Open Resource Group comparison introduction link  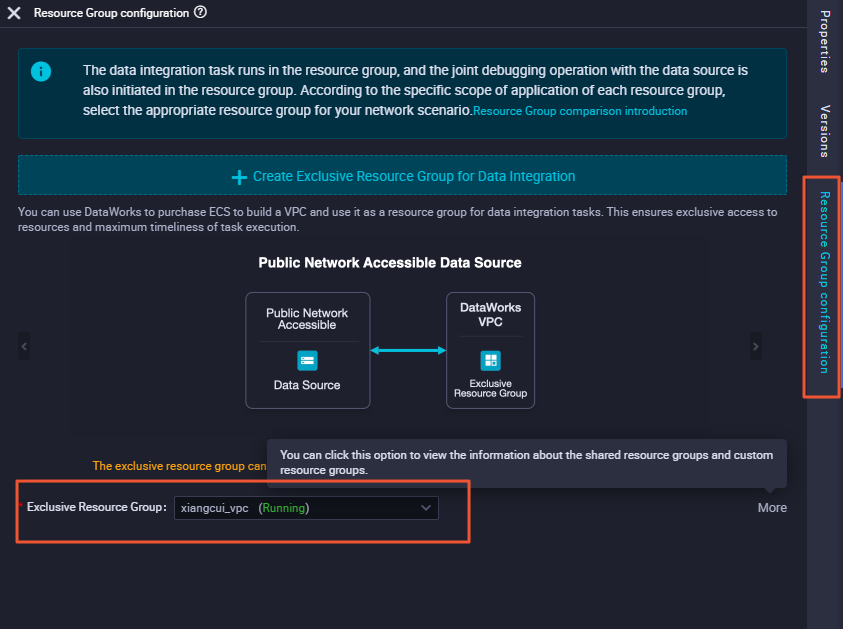580,111
